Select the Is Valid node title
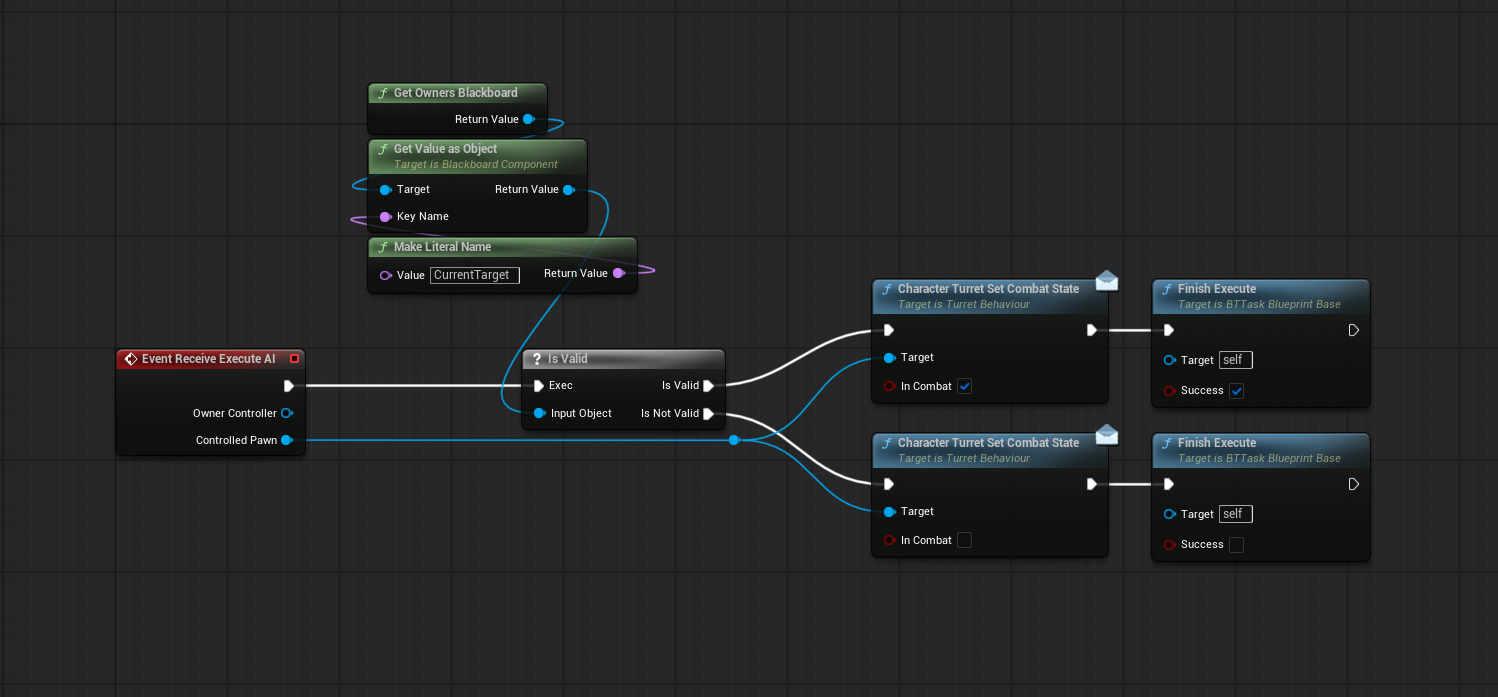This screenshot has width=1498, height=697. tap(568, 359)
